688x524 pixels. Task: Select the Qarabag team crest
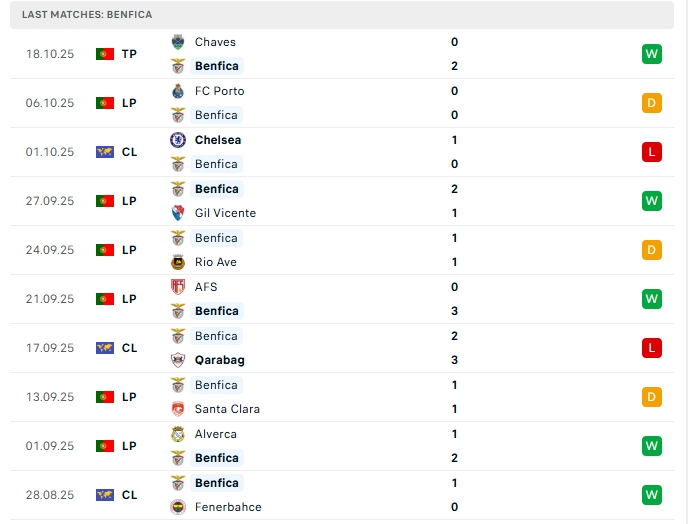(x=178, y=360)
